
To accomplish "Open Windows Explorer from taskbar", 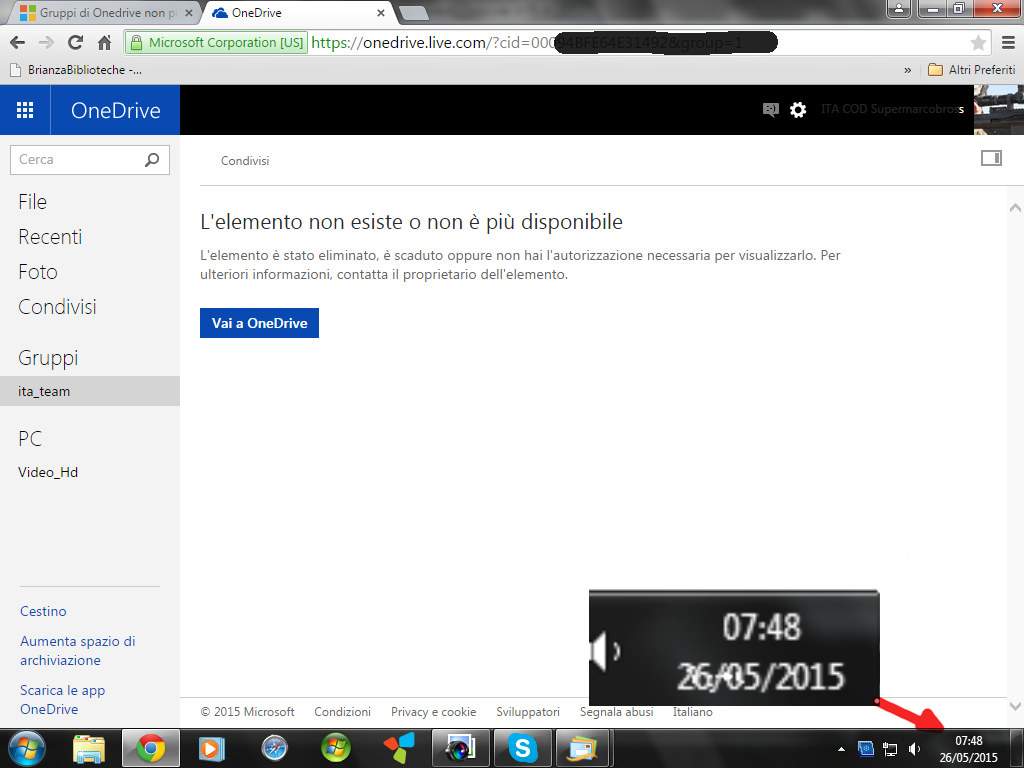I will (89, 748).
